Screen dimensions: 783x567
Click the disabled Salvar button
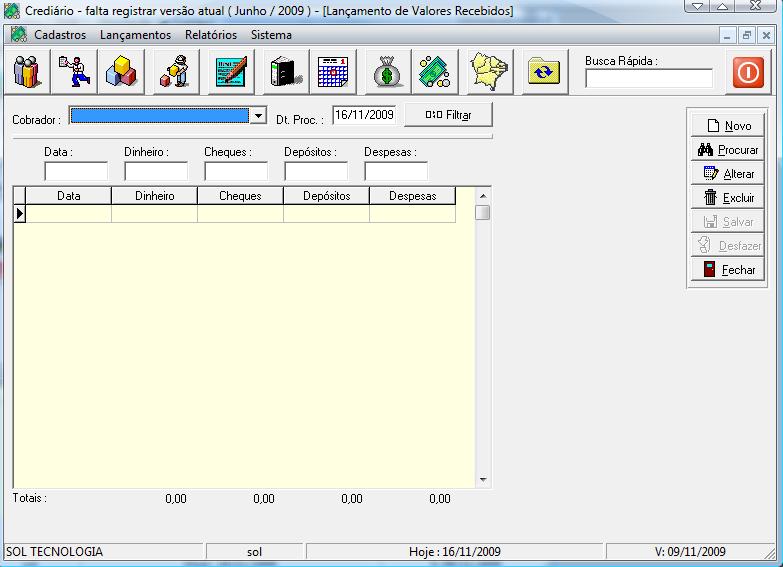(x=728, y=221)
